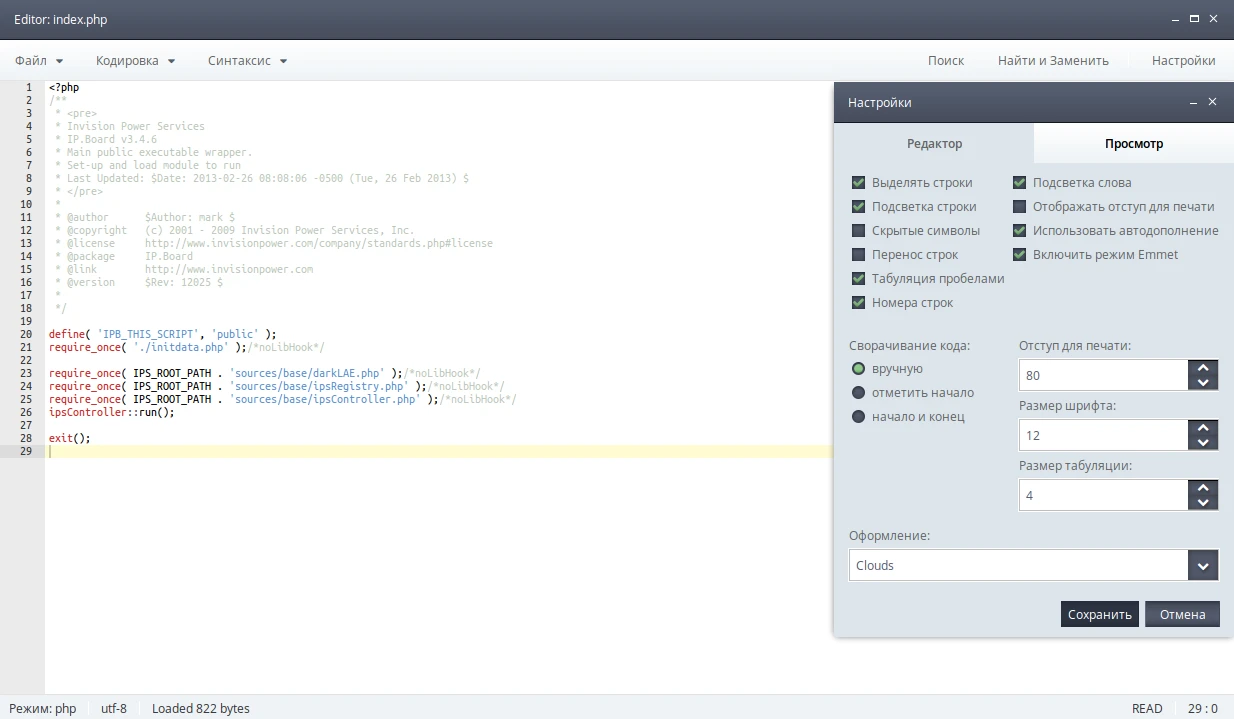Enable the Скрытые символы checkbox
The height and width of the screenshot is (719, 1234).
pyautogui.click(x=858, y=231)
